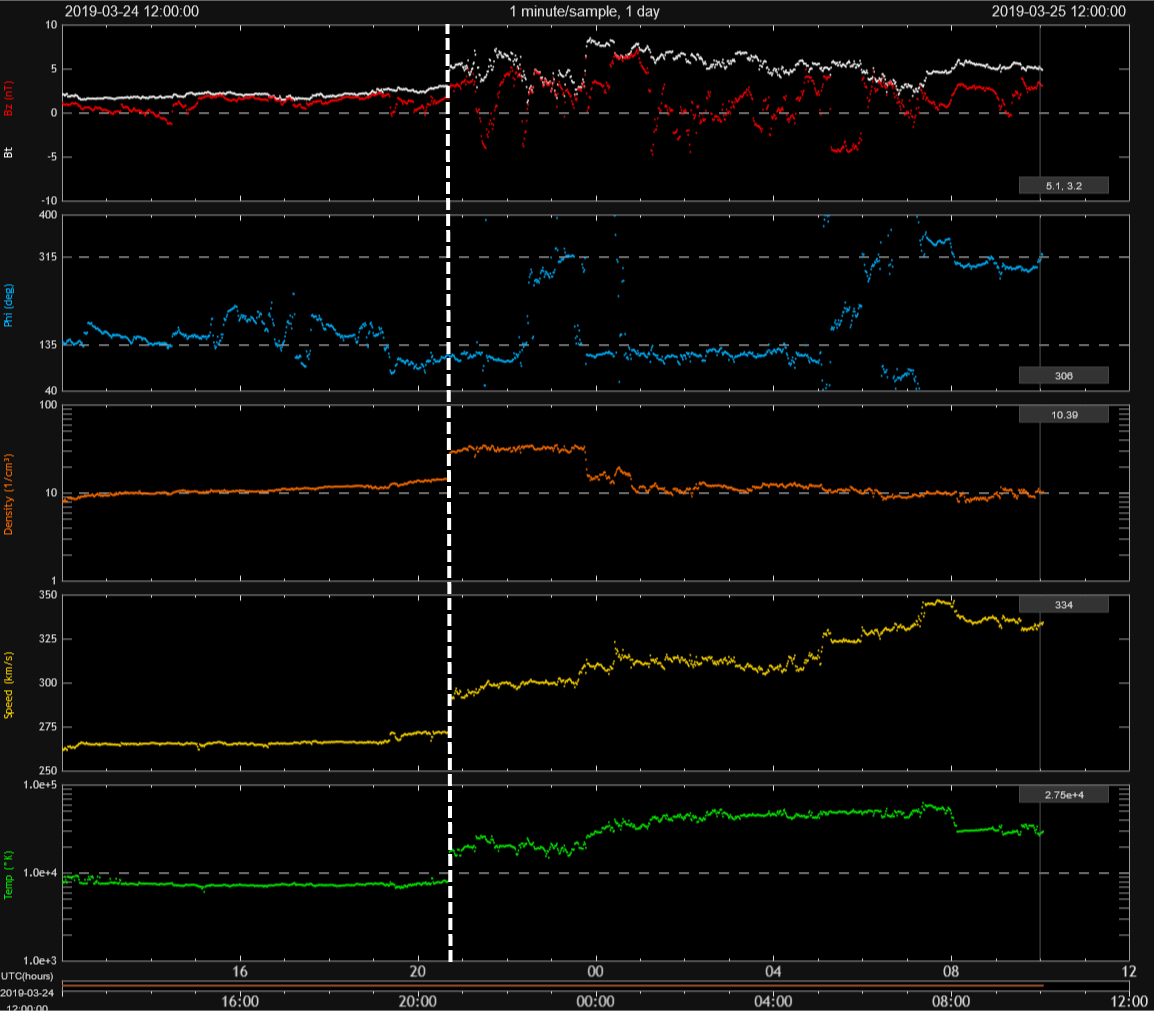Viewport: 1154px width, 1011px height.
Task: Click the end date 2019-03-25 12:00:00 label
Action: click(1059, 11)
